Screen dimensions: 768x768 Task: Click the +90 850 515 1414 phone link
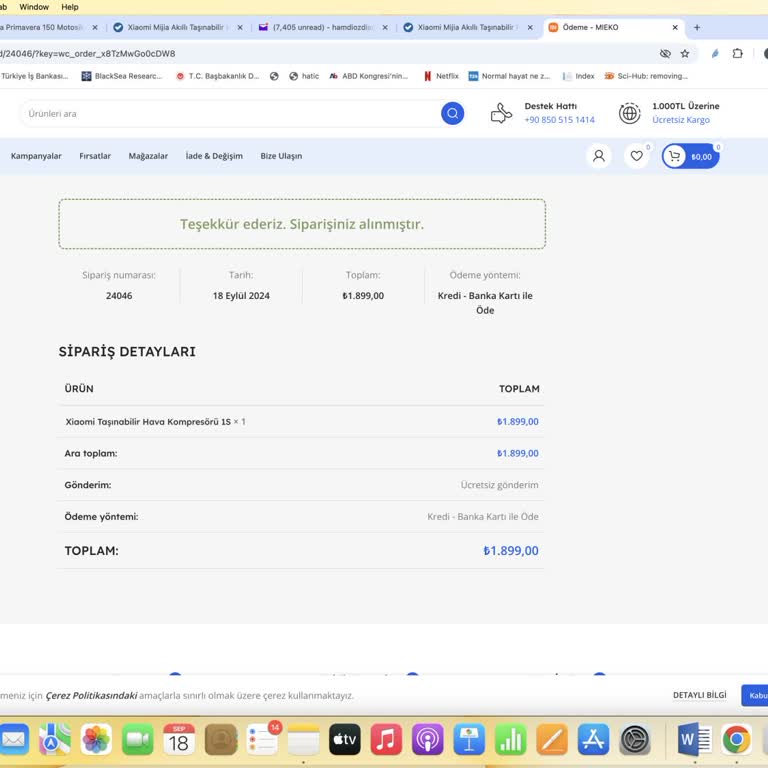(x=559, y=120)
